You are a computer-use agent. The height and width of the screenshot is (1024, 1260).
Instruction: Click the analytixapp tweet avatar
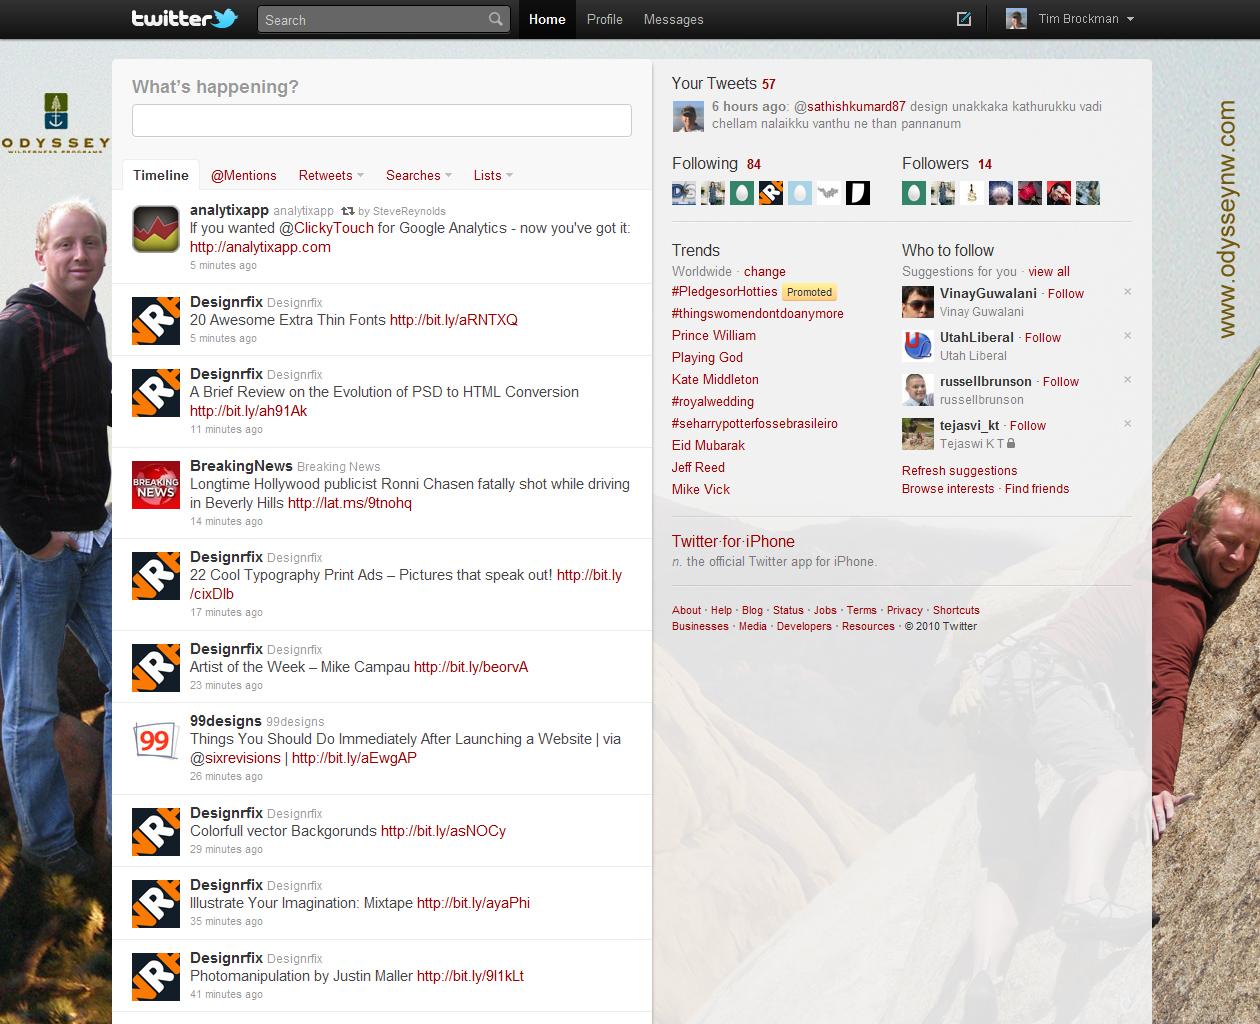tap(156, 228)
